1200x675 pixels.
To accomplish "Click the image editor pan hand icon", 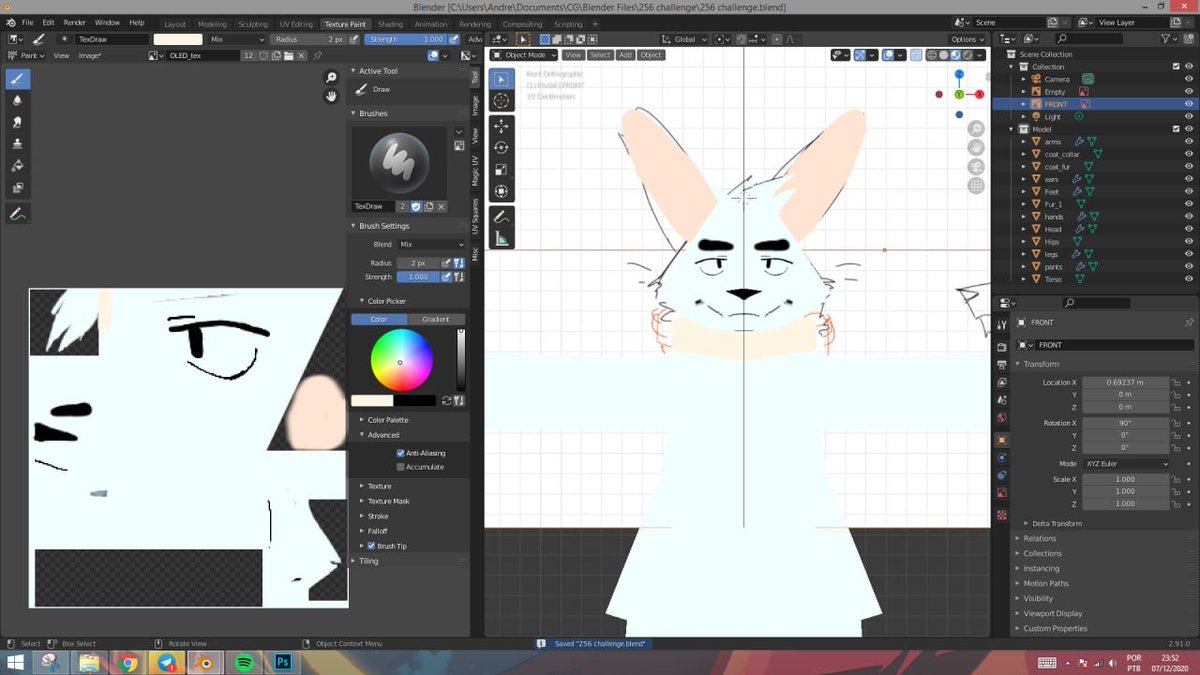I will click(331, 97).
